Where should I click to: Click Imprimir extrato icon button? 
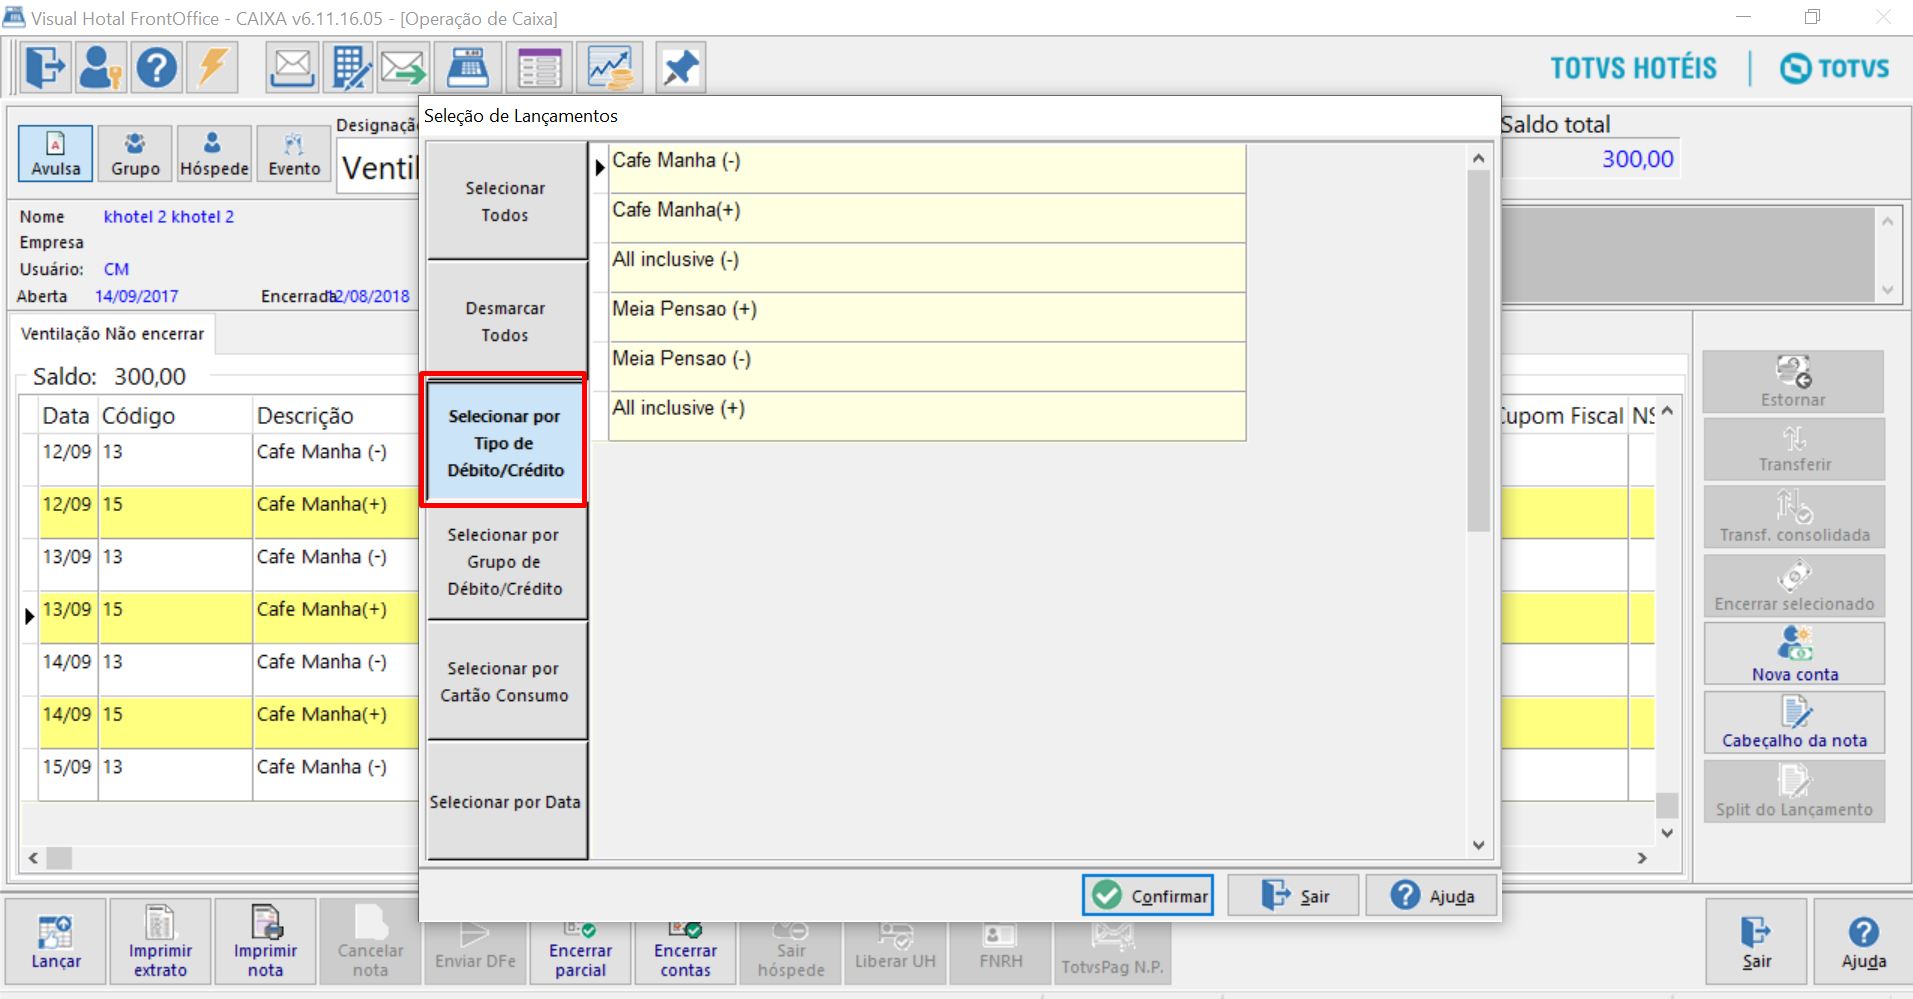(160, 942)
